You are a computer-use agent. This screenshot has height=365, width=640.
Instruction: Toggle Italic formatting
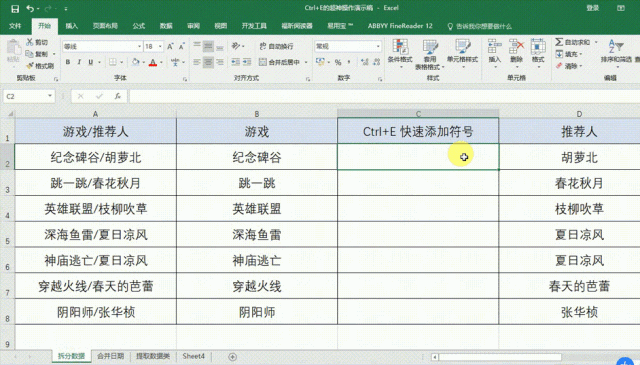pos(79,62)
